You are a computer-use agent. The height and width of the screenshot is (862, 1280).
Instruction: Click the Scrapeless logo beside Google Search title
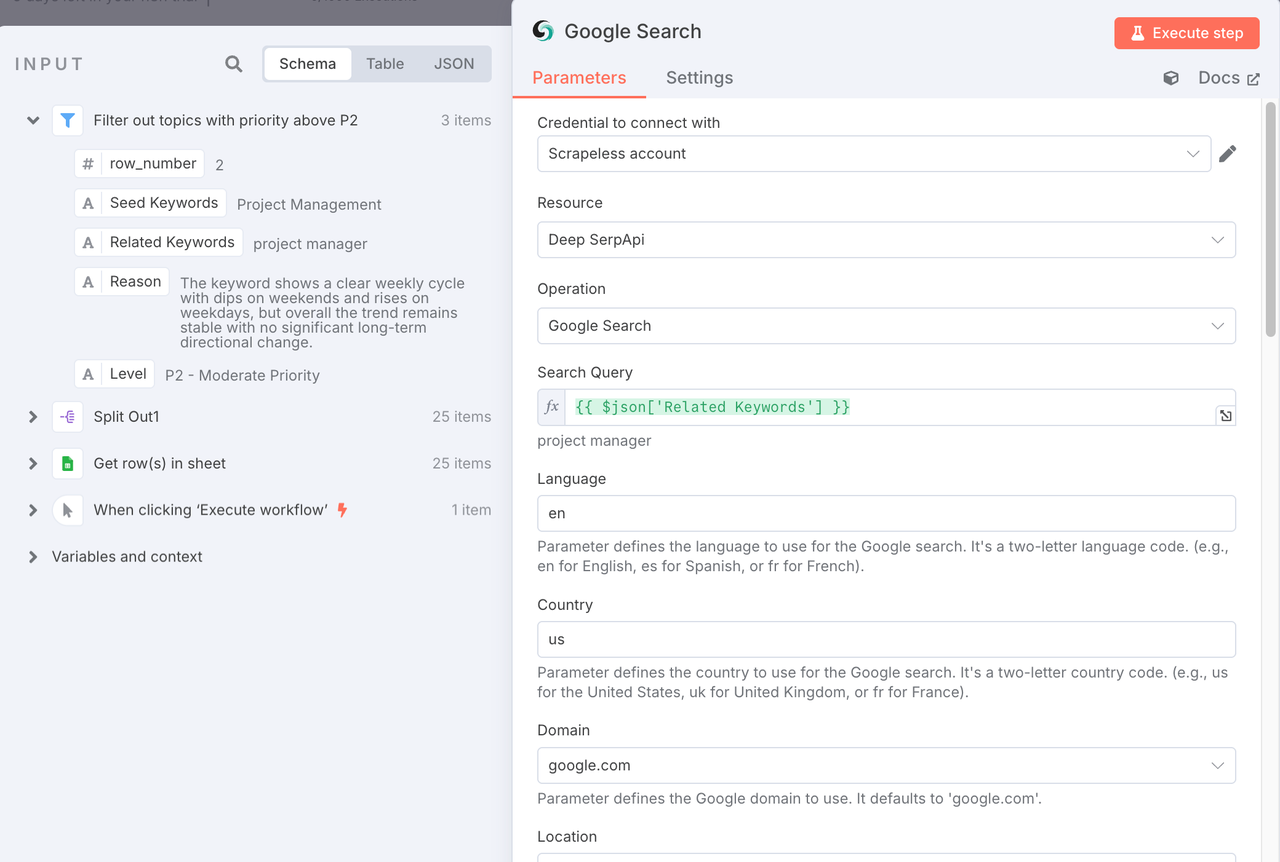point(543,31)
